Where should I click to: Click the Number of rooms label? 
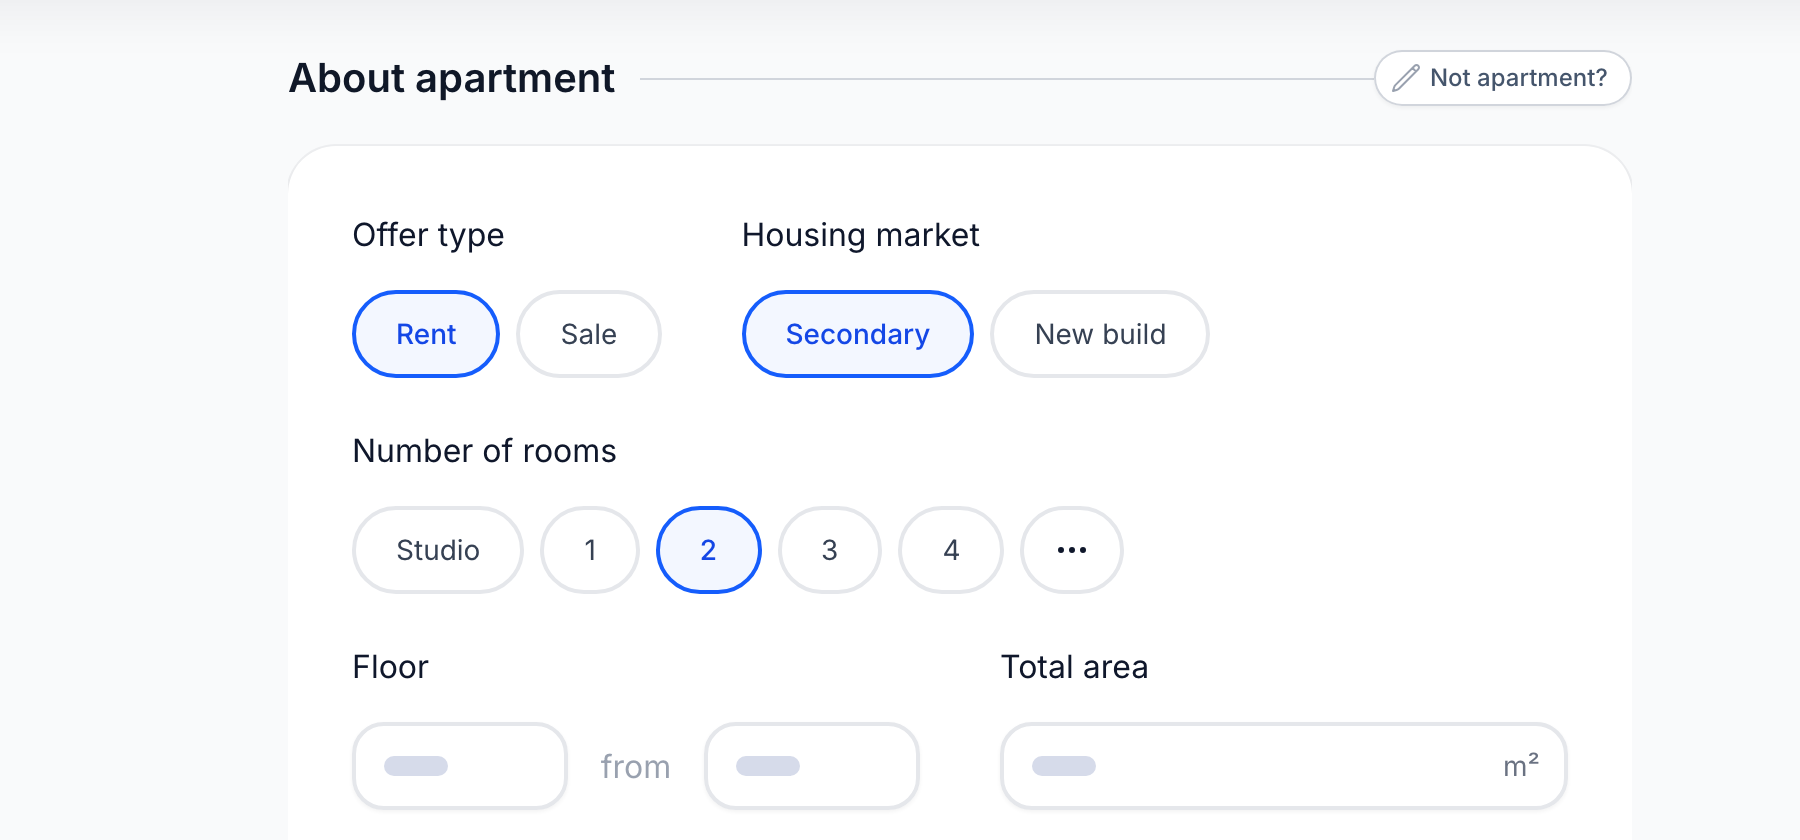pos(485,451)
